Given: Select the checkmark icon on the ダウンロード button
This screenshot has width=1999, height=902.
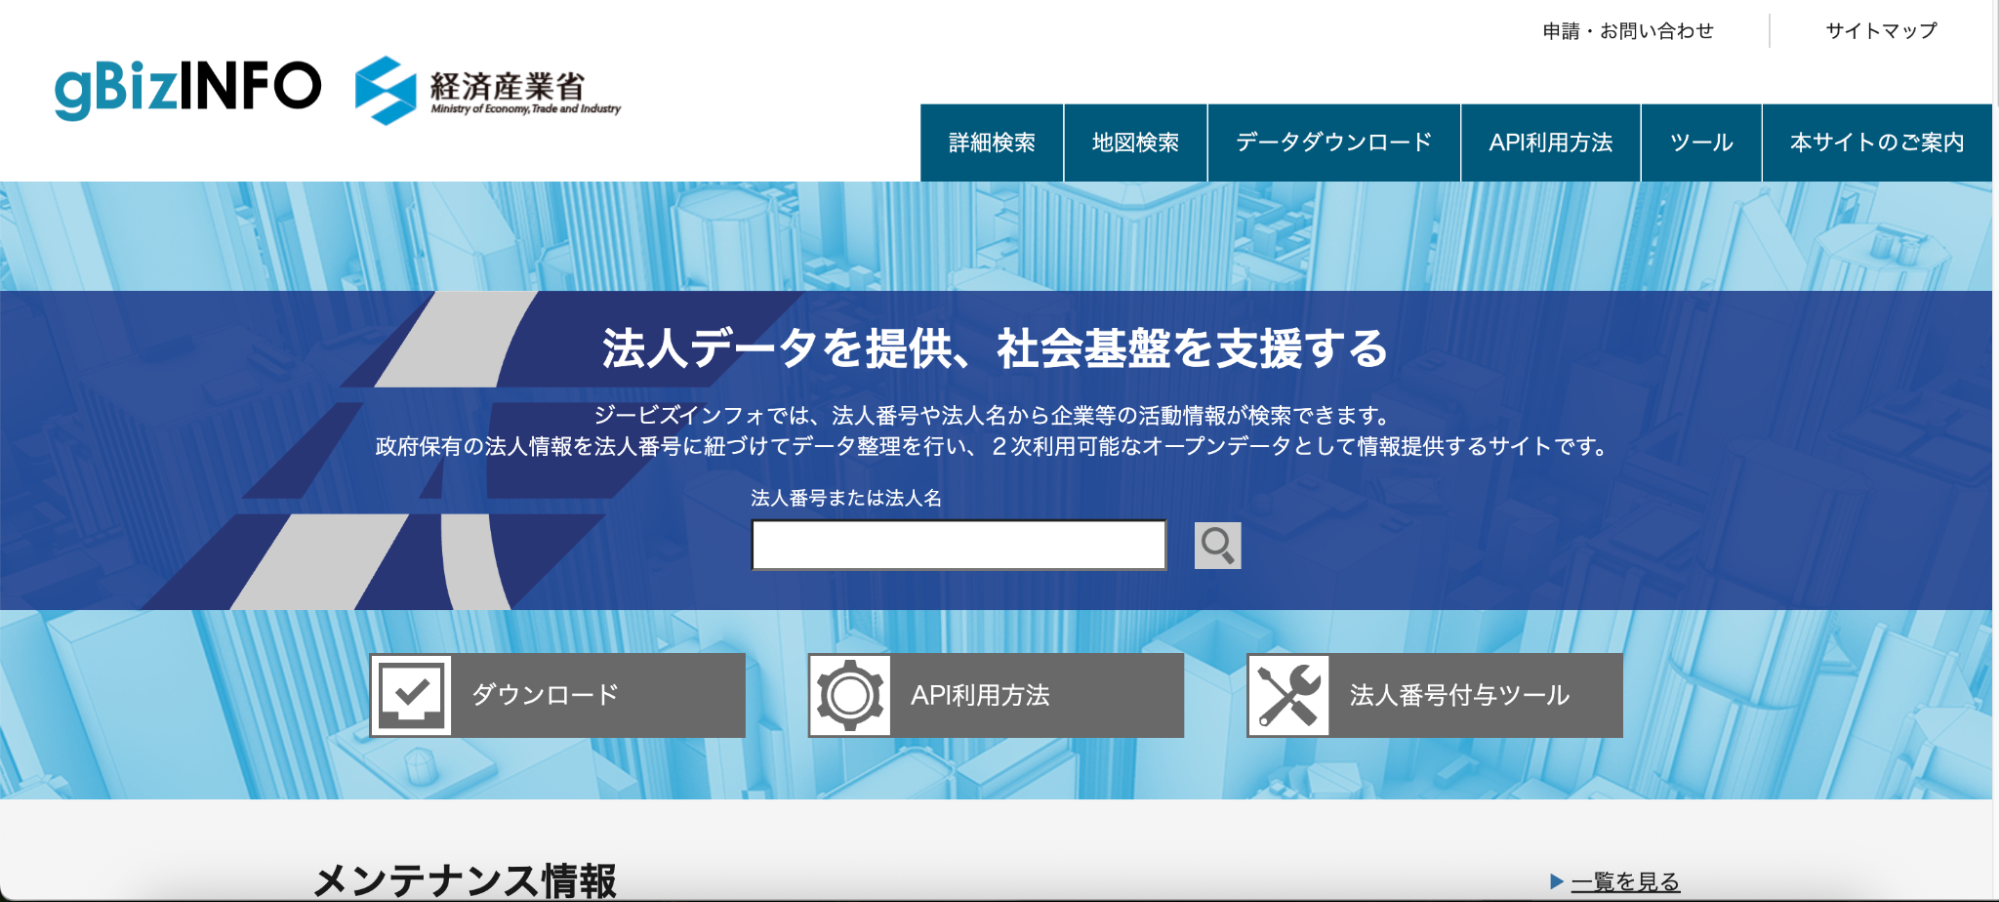Looking at the screenshot, I should (x=413, y=695).
